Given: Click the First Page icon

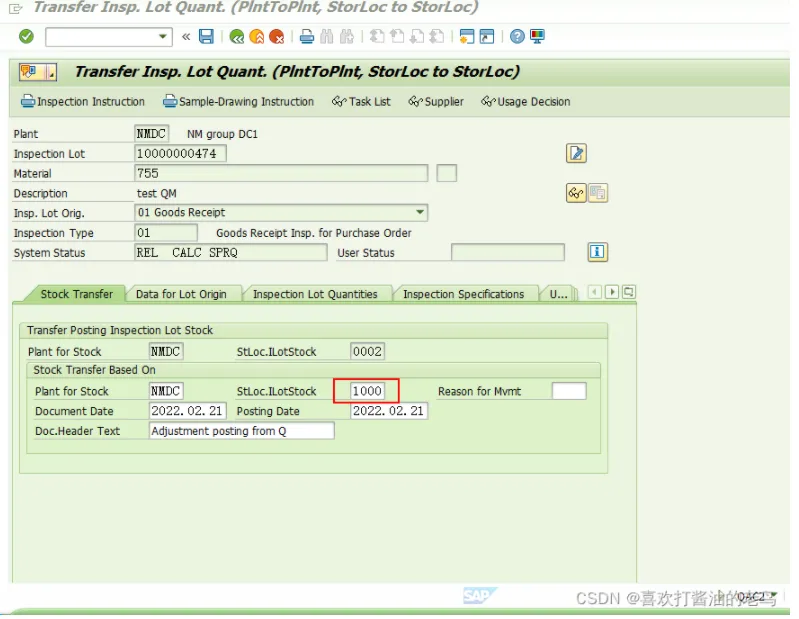Looking at the screenshot, I should pyautogui.click(x=377, y=37).
